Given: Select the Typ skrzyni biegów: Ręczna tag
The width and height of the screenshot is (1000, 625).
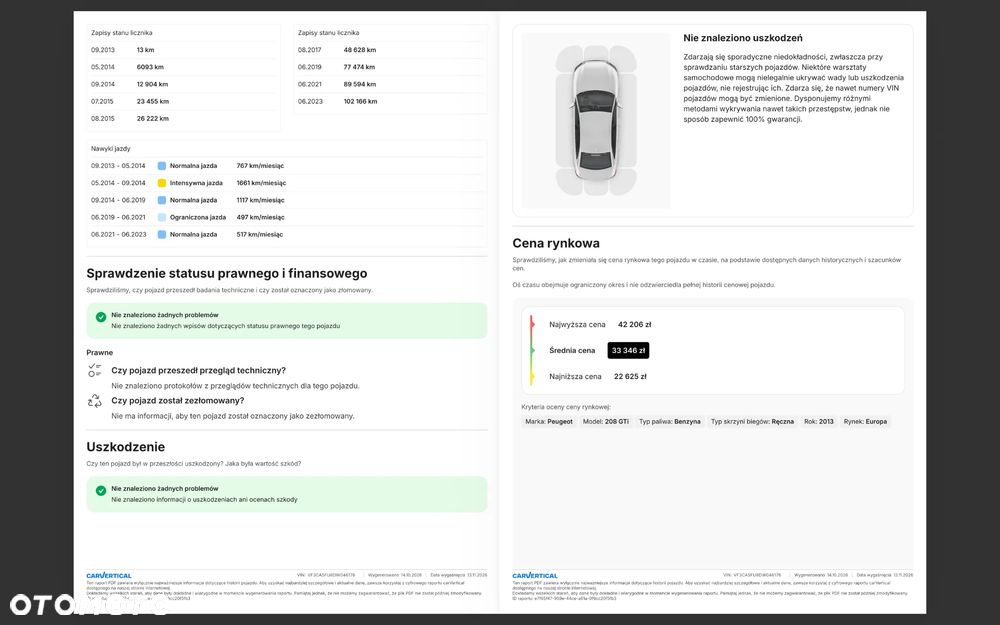Looking at the screenshot, I should pyautogui.click(x=753, y=422).
